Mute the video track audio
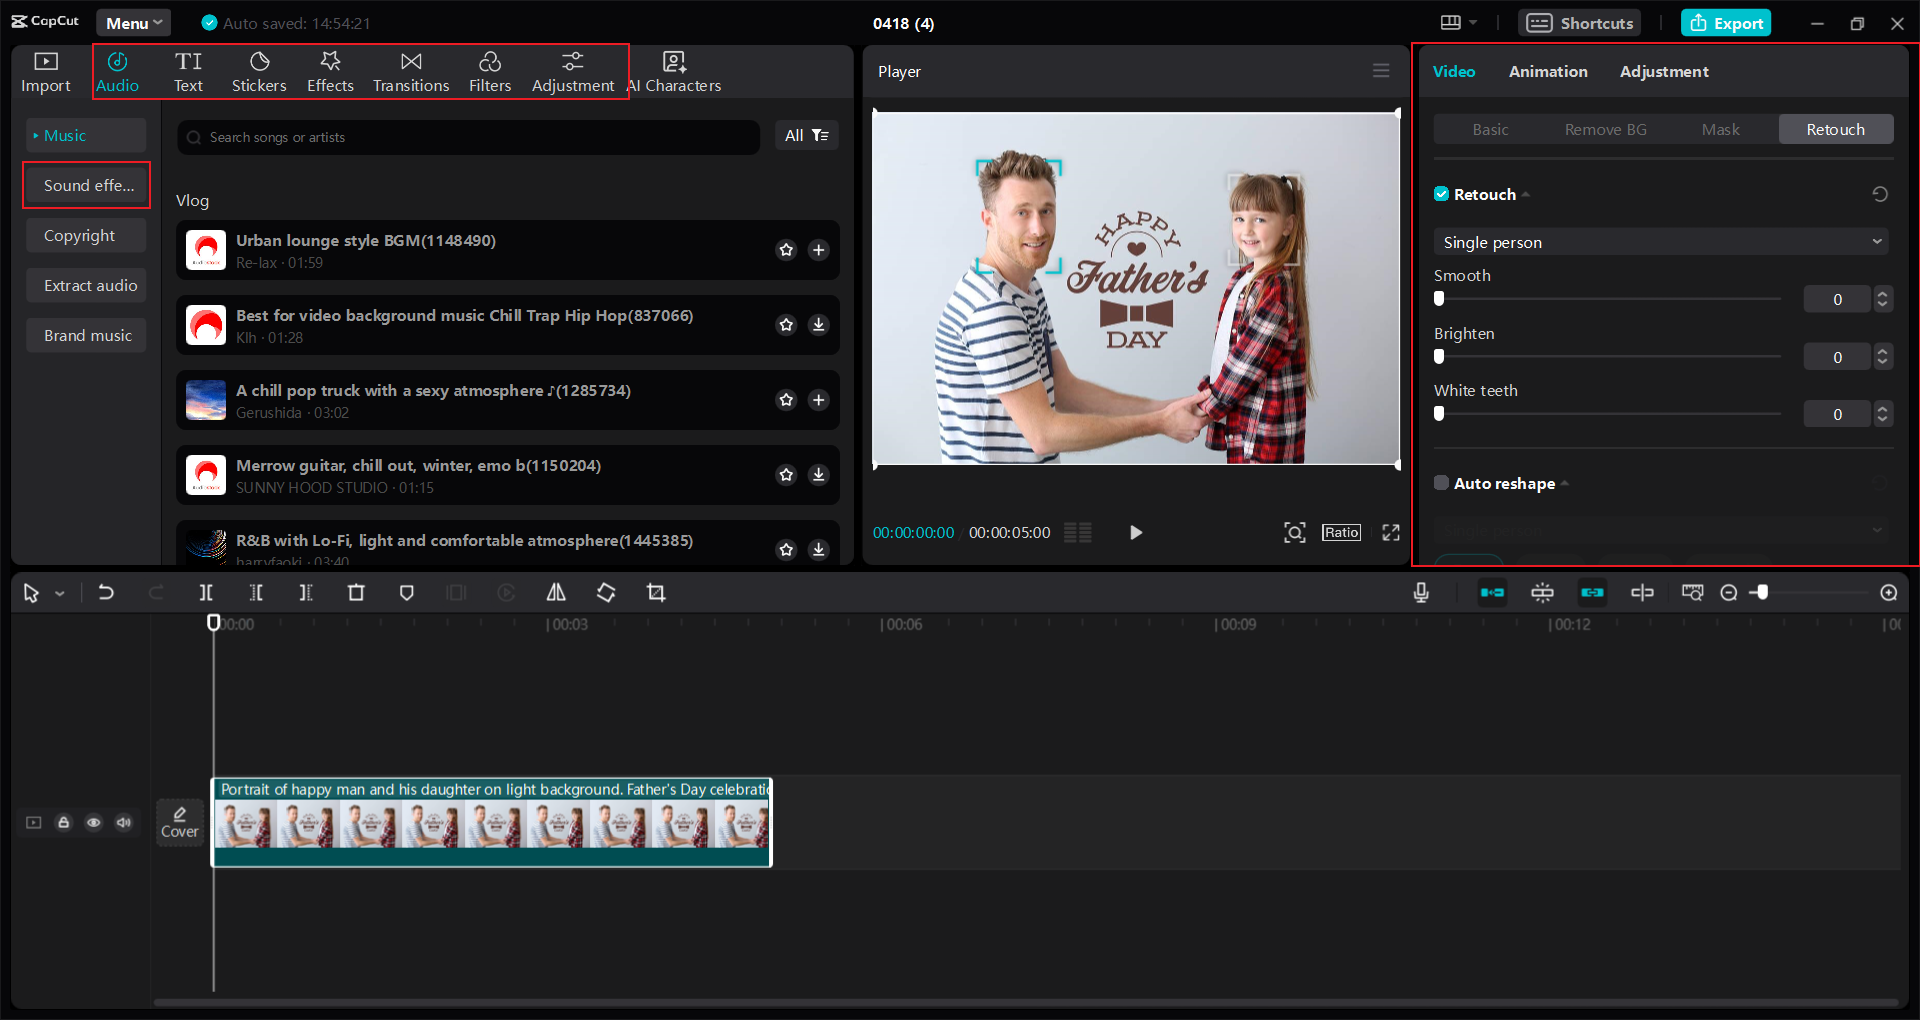Image resolution: width=1920 pixels, height=1020 pixels. (123, 822)
